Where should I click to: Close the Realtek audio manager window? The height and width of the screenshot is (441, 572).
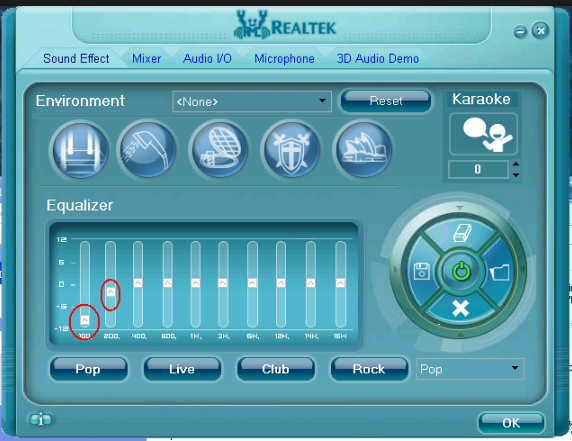point(540,30)
